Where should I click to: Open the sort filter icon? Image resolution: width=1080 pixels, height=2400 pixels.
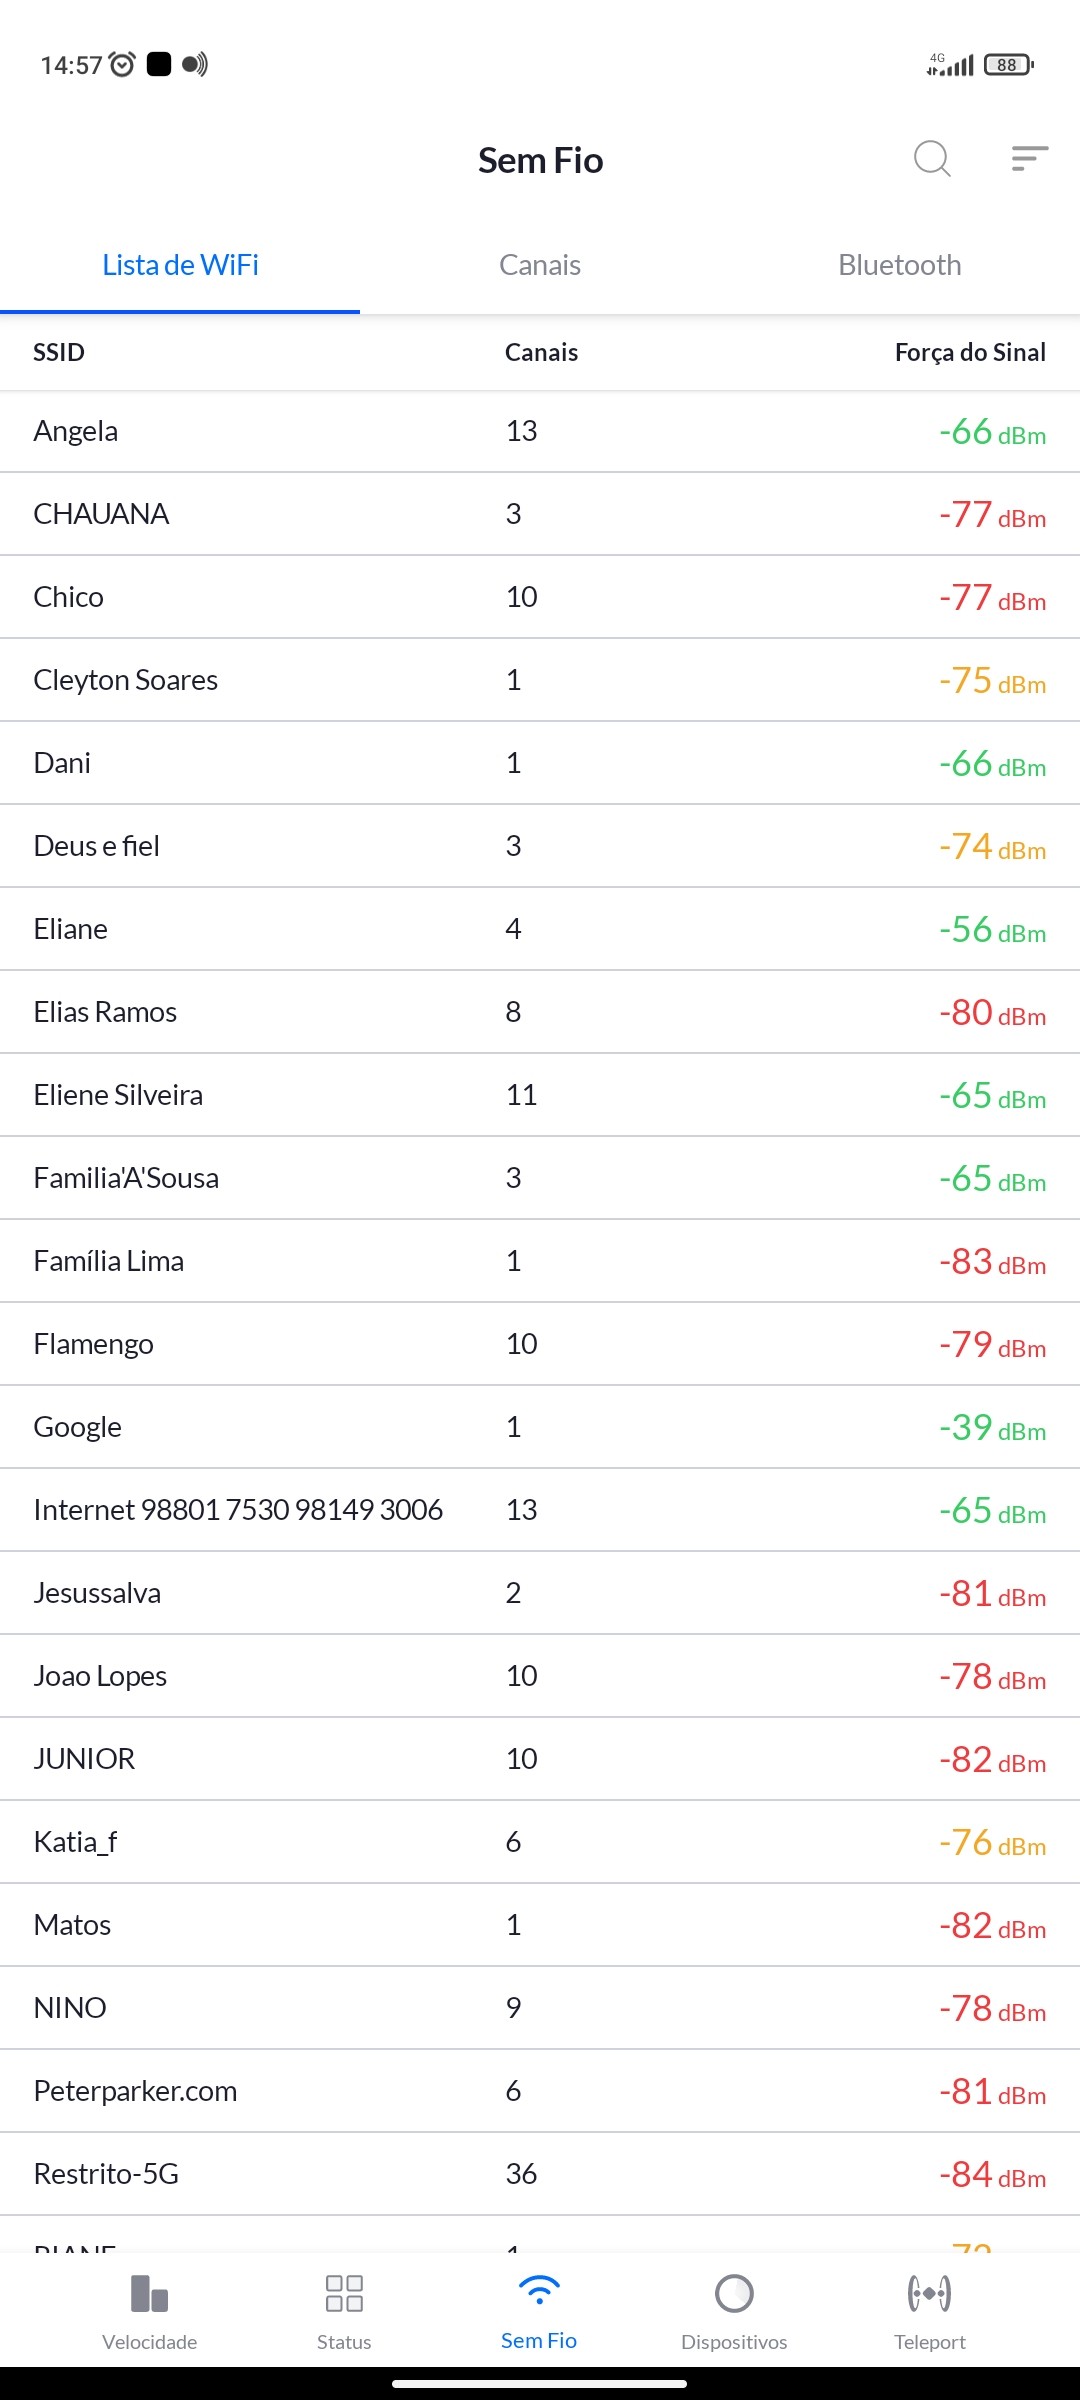(x=1029, y=159)
